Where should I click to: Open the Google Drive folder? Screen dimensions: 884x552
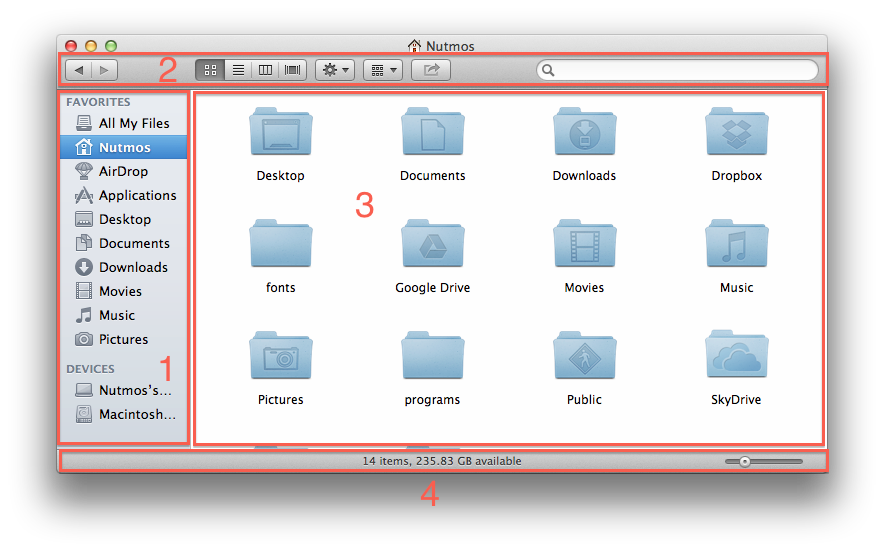[432, 246]
